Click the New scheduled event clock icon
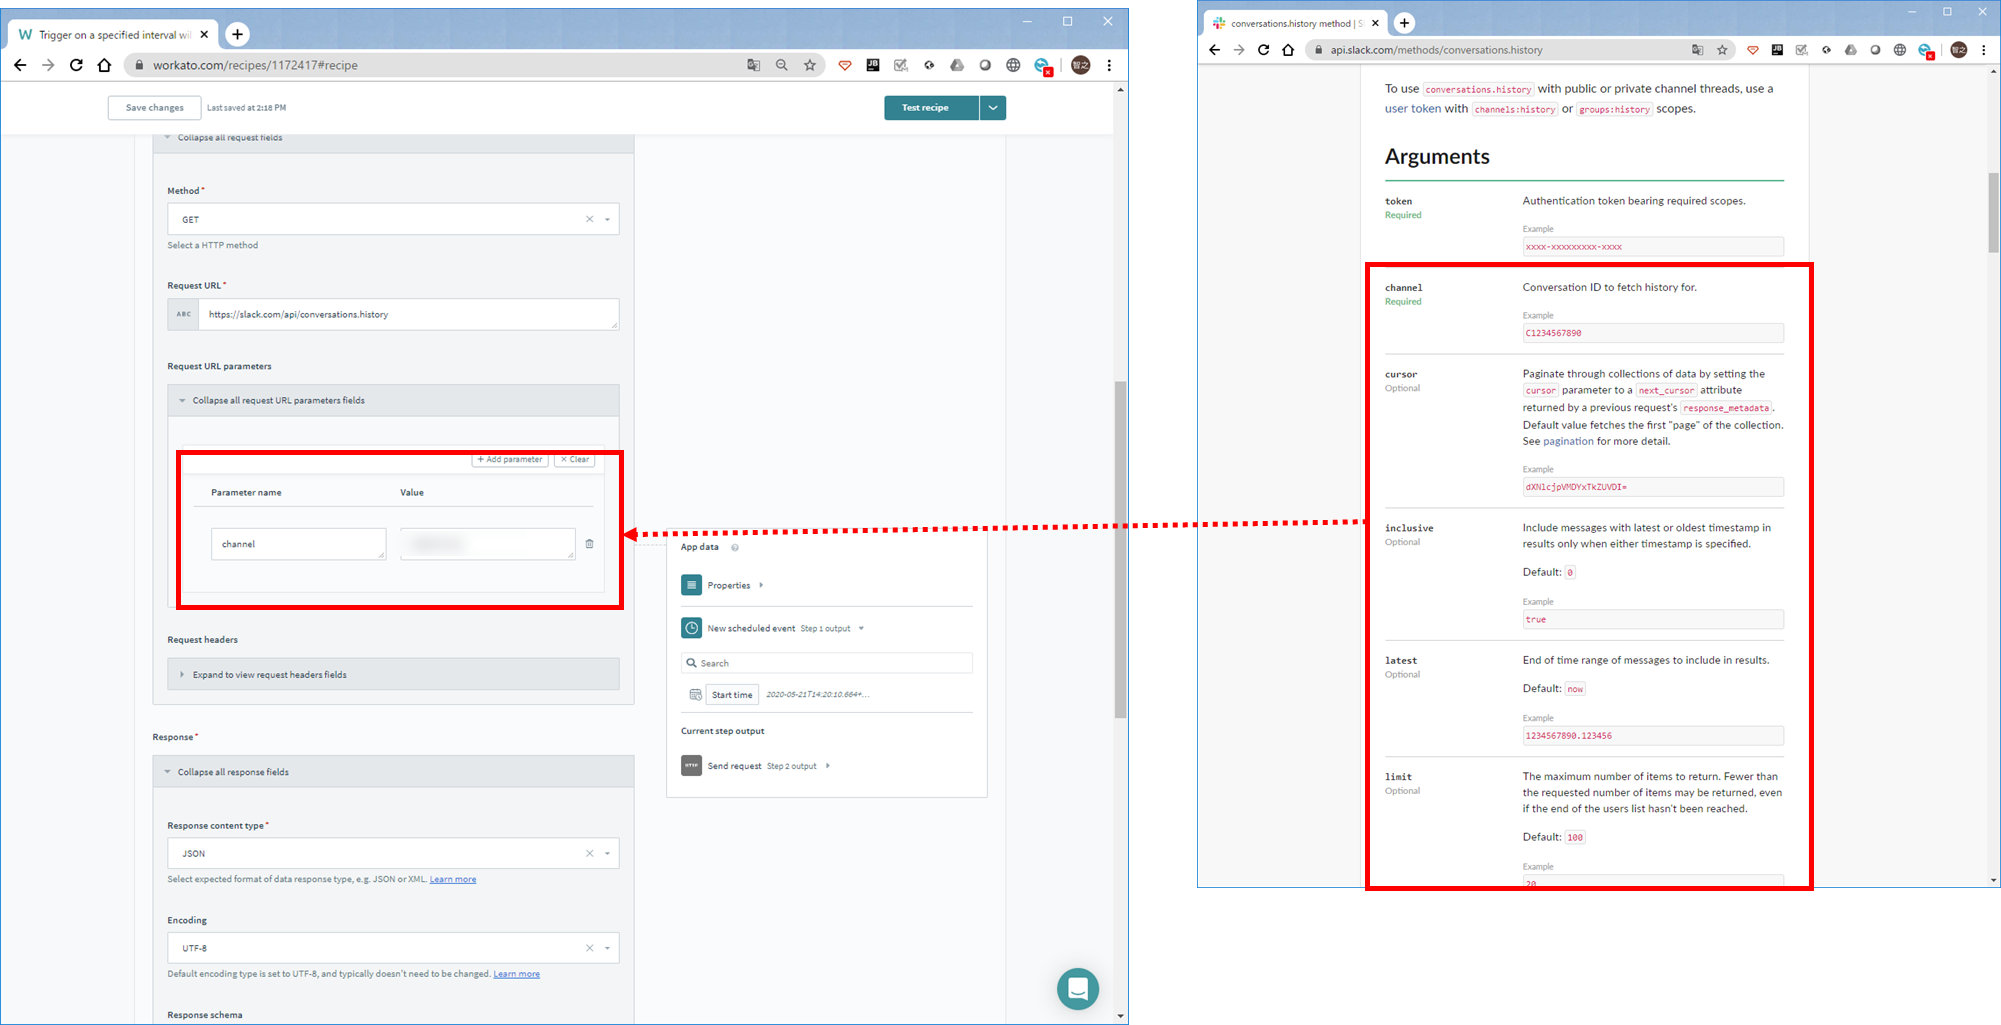The width and height of the screenshot is (2001, 1025). [691, 628]
